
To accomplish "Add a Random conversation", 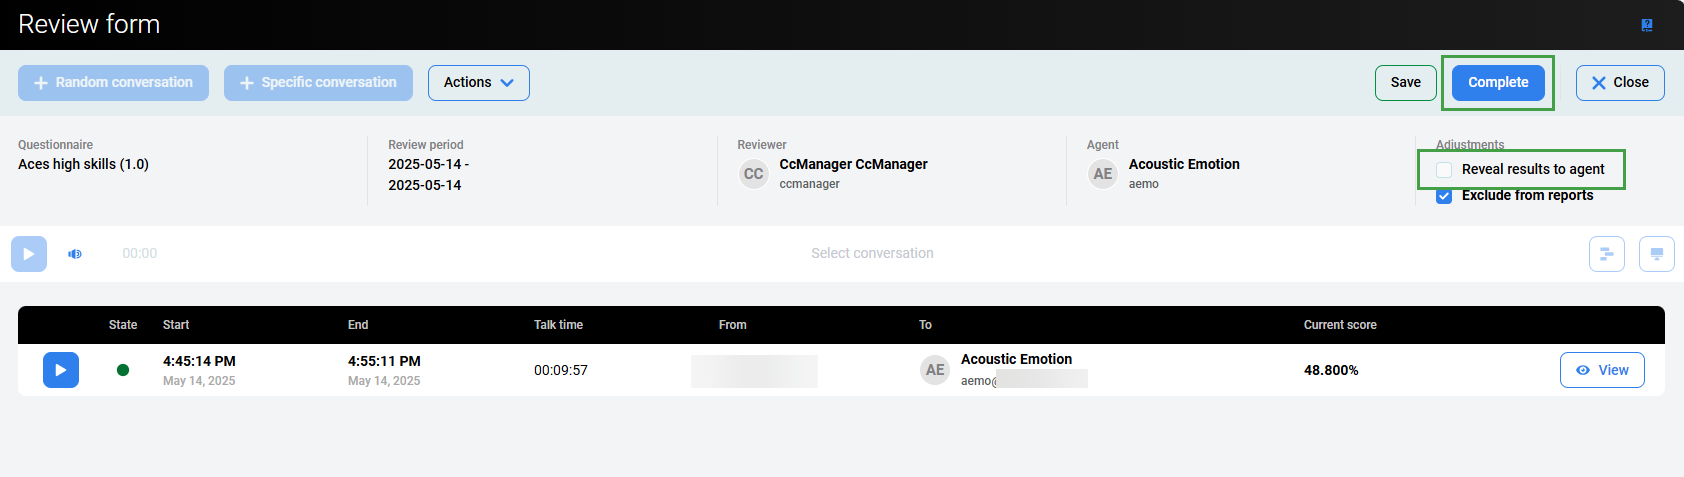I will pyautogui.click(x=113, y=83).
